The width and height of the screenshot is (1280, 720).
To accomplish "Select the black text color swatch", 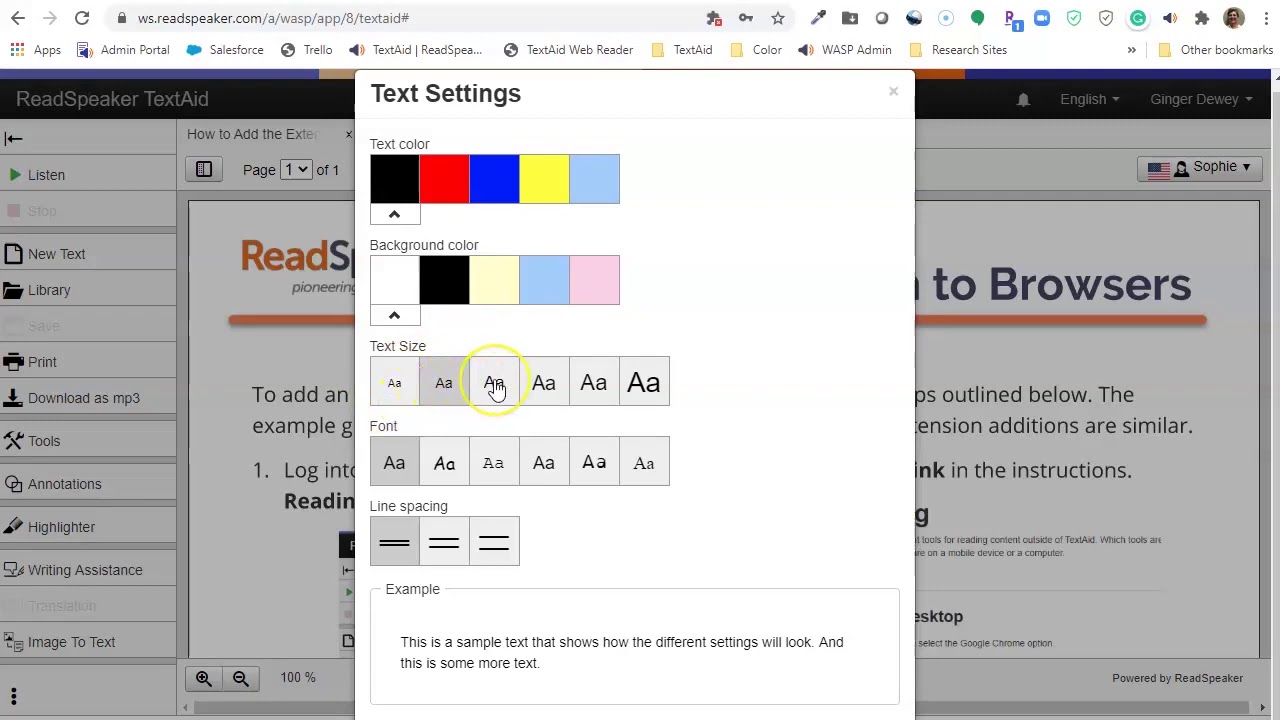I will tap(395, 179).
